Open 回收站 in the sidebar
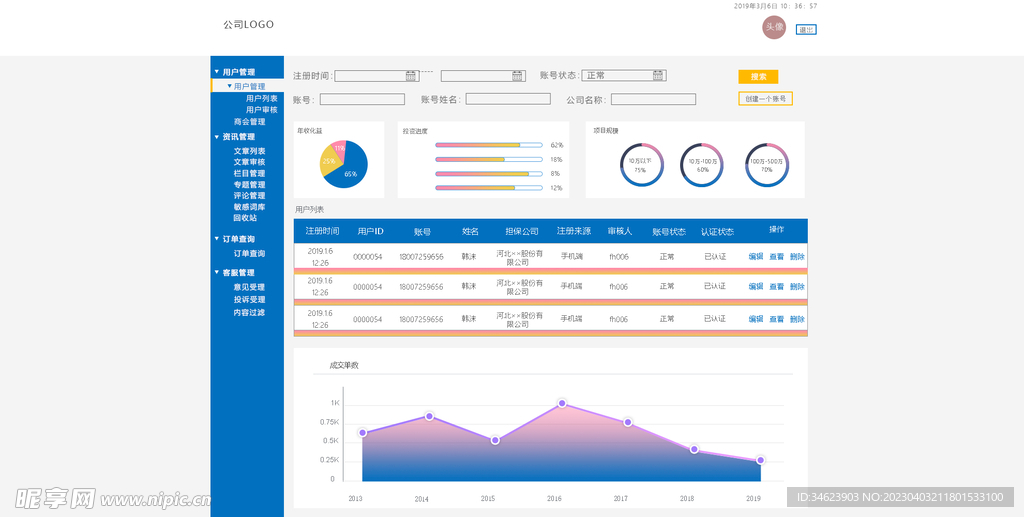This screenshot has width=1024, height=517. [x=245, y=217]
